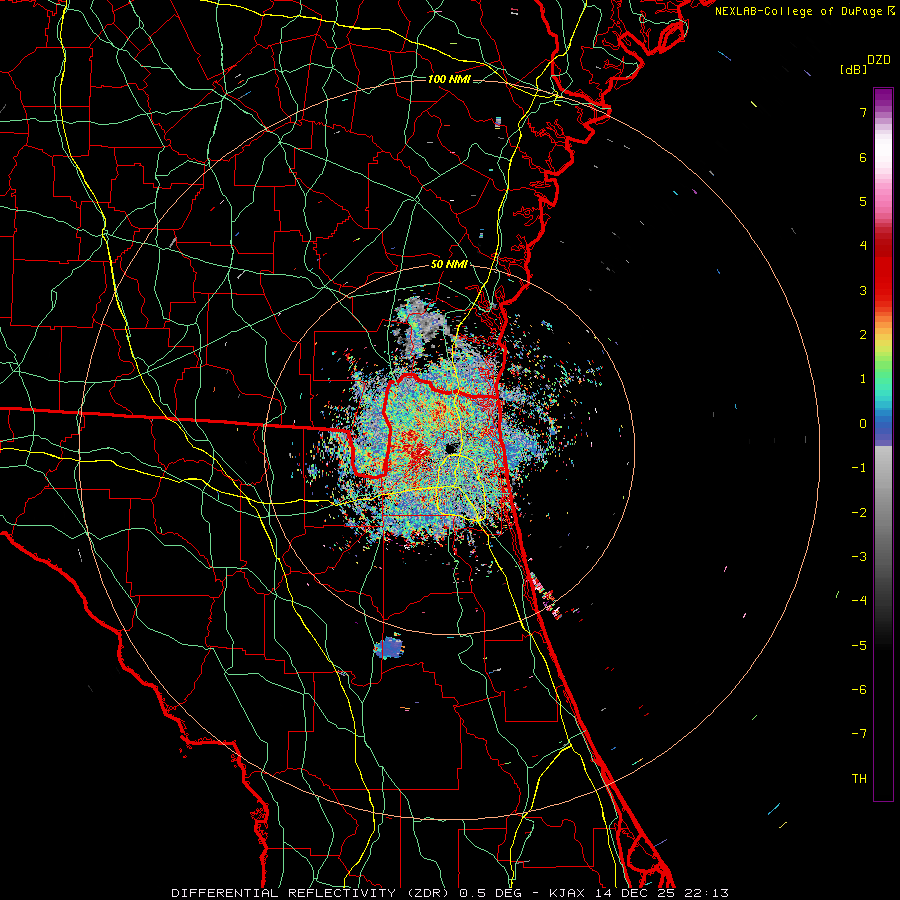Click the 7 value on the colorbar scale
This screenshot has height=900, width=900.
[x=863, y=112]
